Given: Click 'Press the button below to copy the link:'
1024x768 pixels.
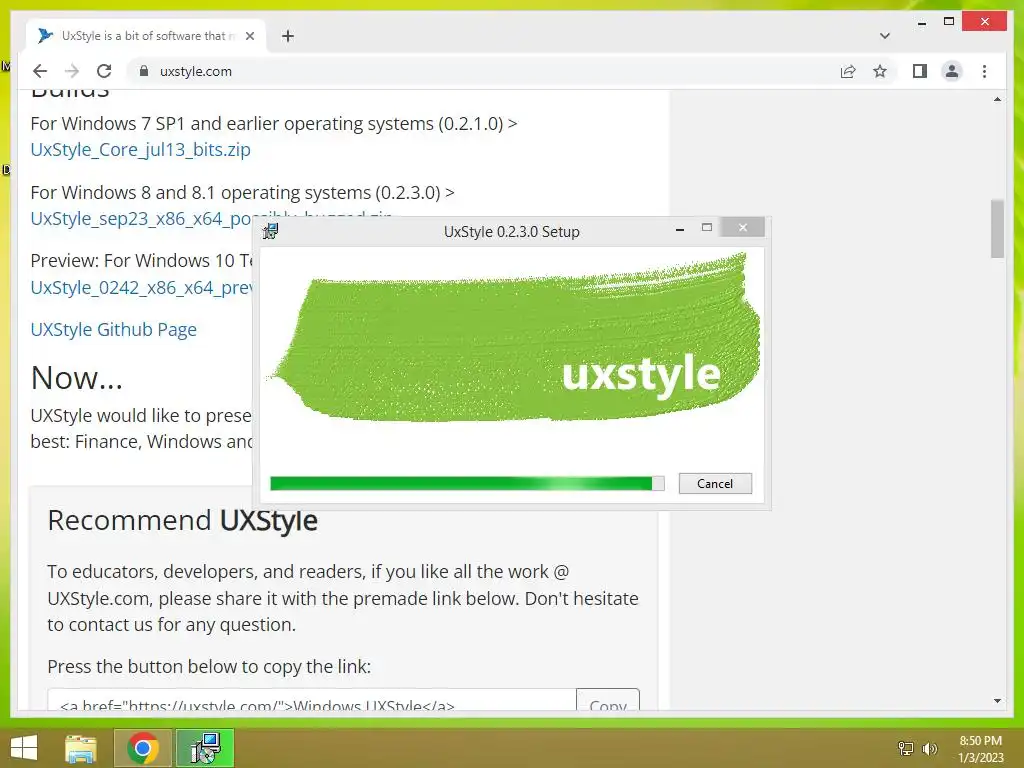Looking at the screenshot, I should [x=209, y=667].
